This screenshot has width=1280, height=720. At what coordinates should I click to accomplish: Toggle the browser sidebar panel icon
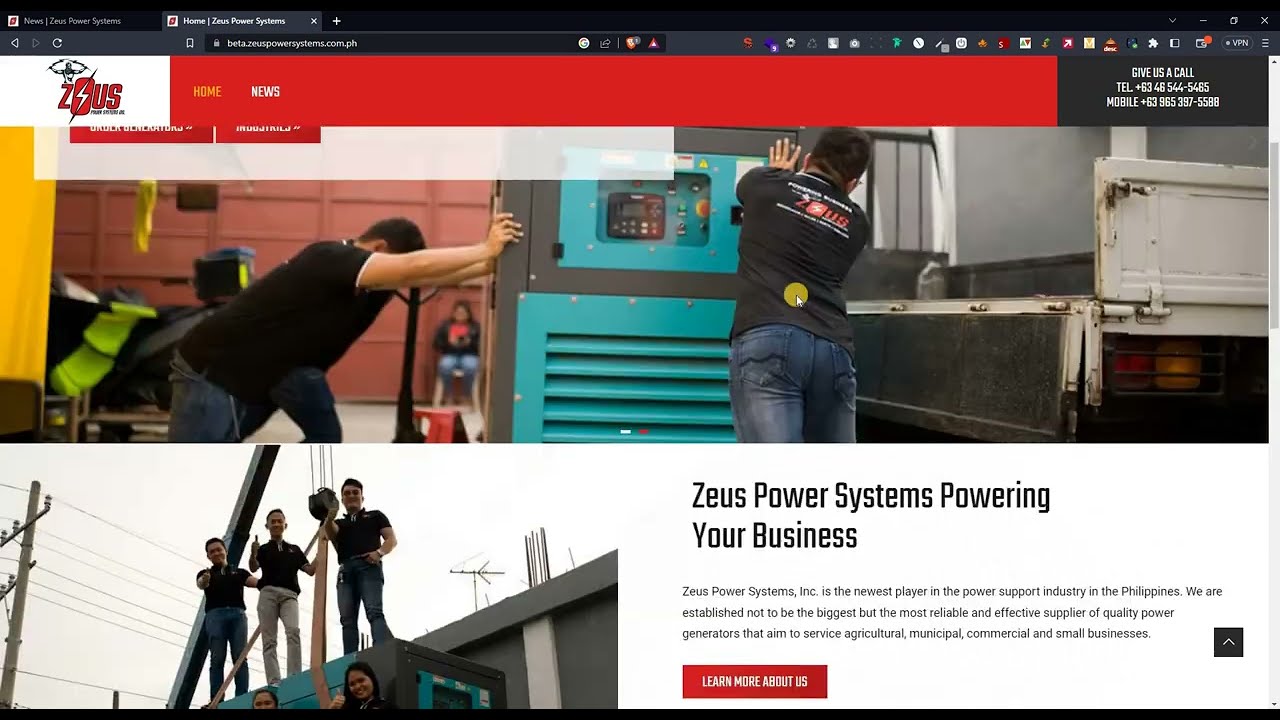point(1175,43)
